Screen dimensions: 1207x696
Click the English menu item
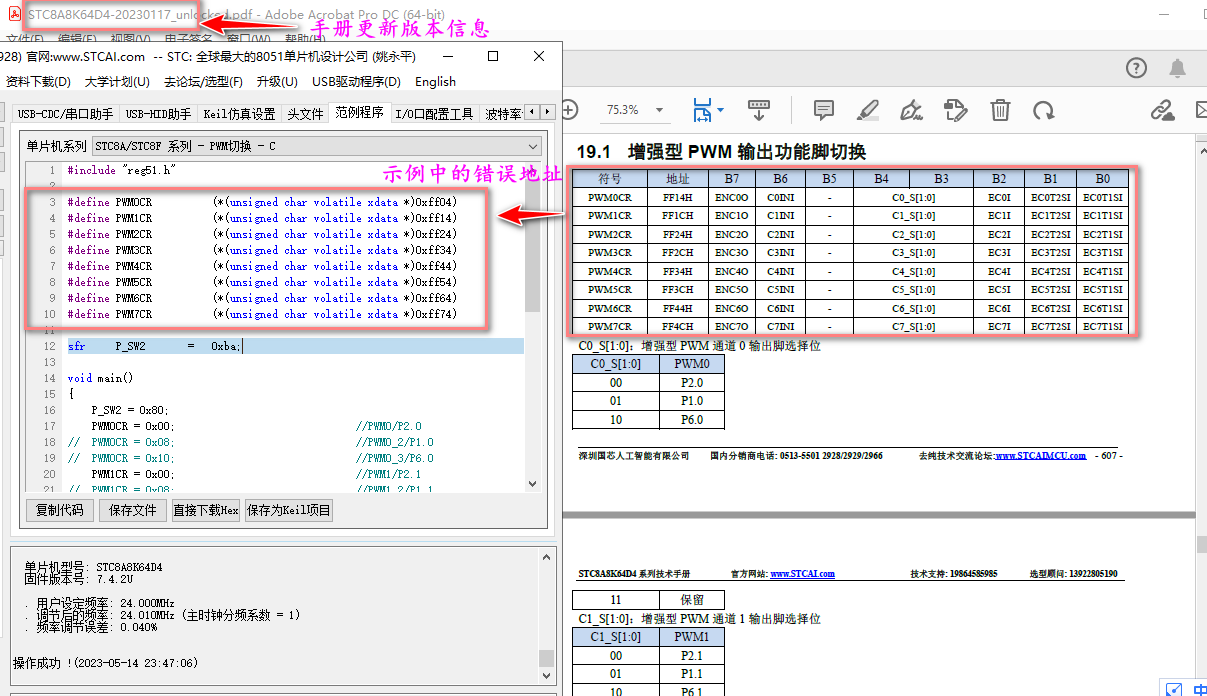tap(435, 82)
